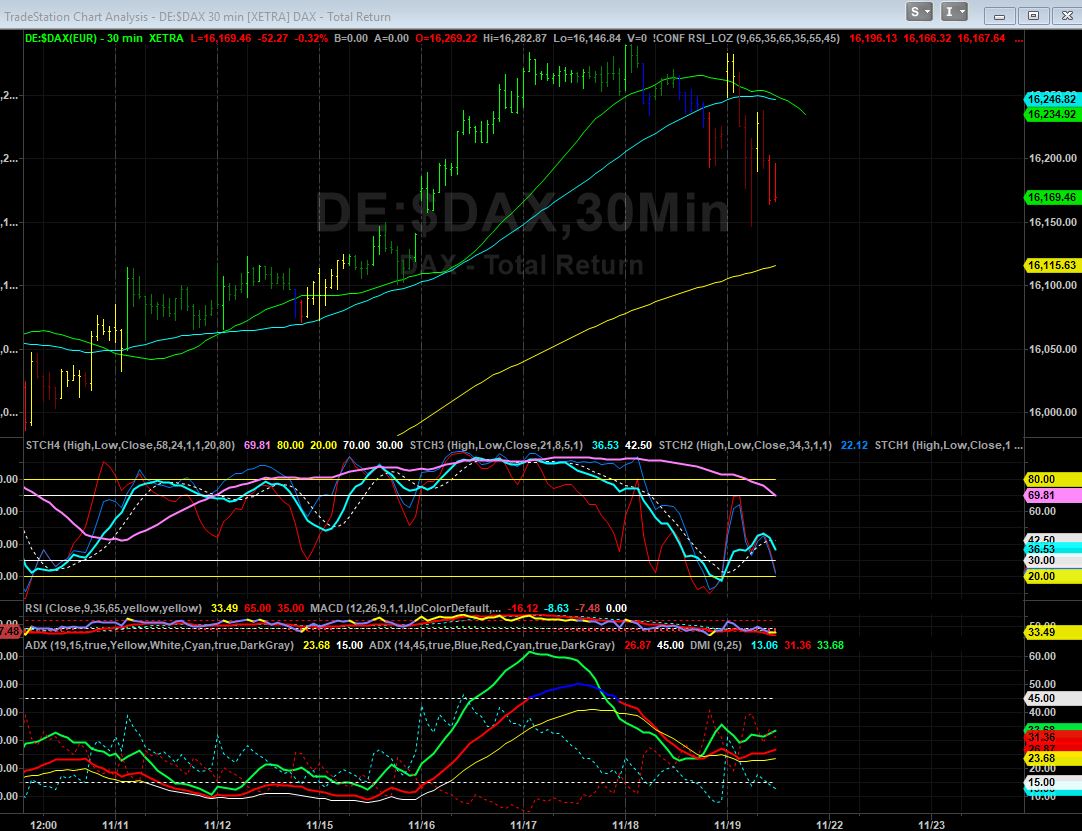Select the DE:$DAX(EUR) - 30 min symbol label
This screenshot has width=1082, height=831.
83,39
